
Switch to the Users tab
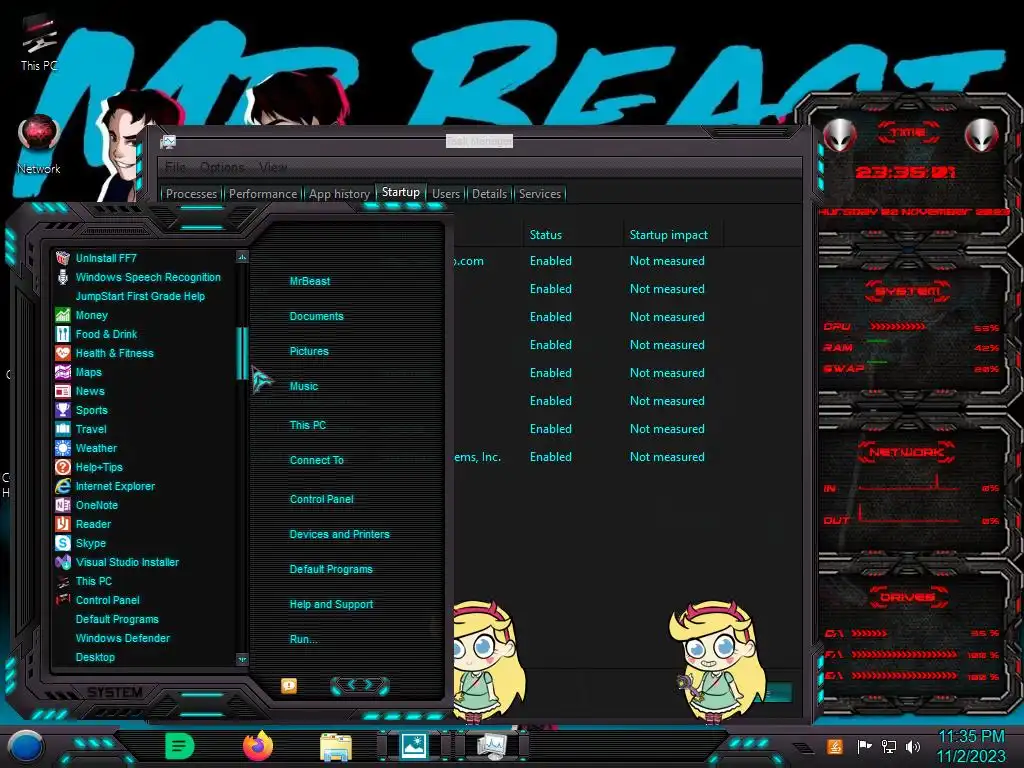pos(445,194)
